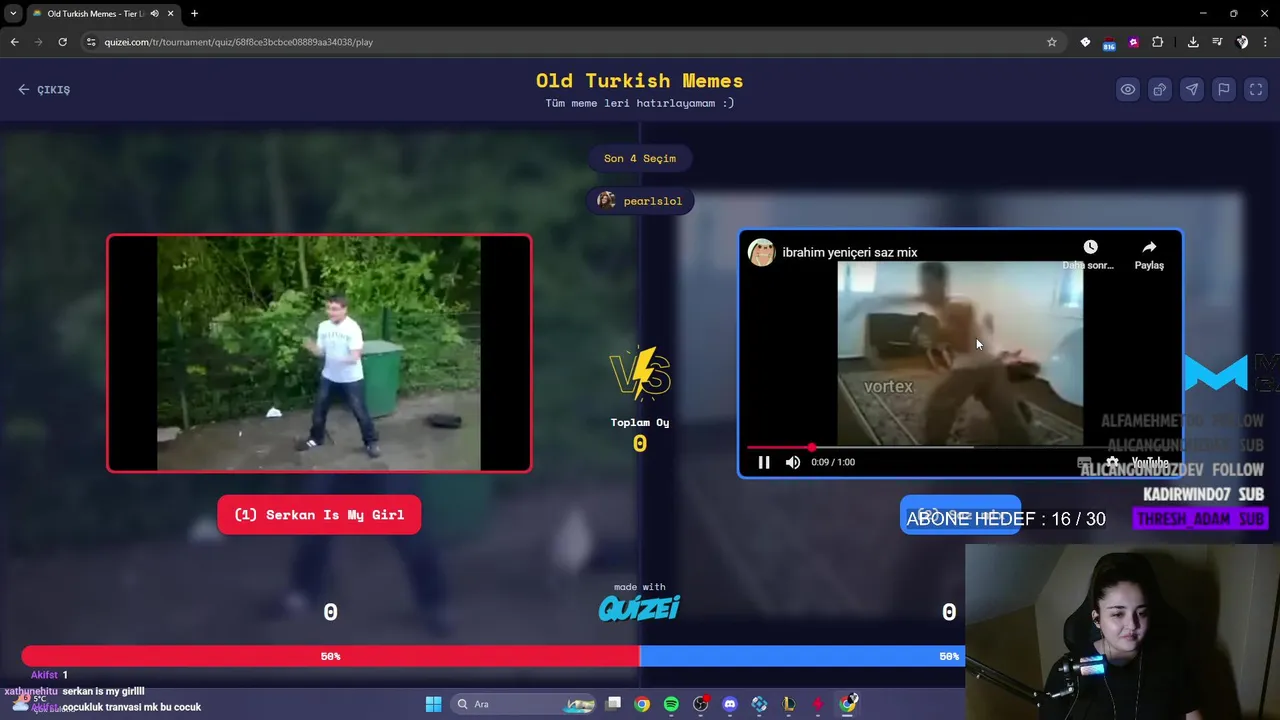The height and width of the screenshot is (720, 1280).
Task: Open the media control playlist icon
Action: coord(1217,42)
